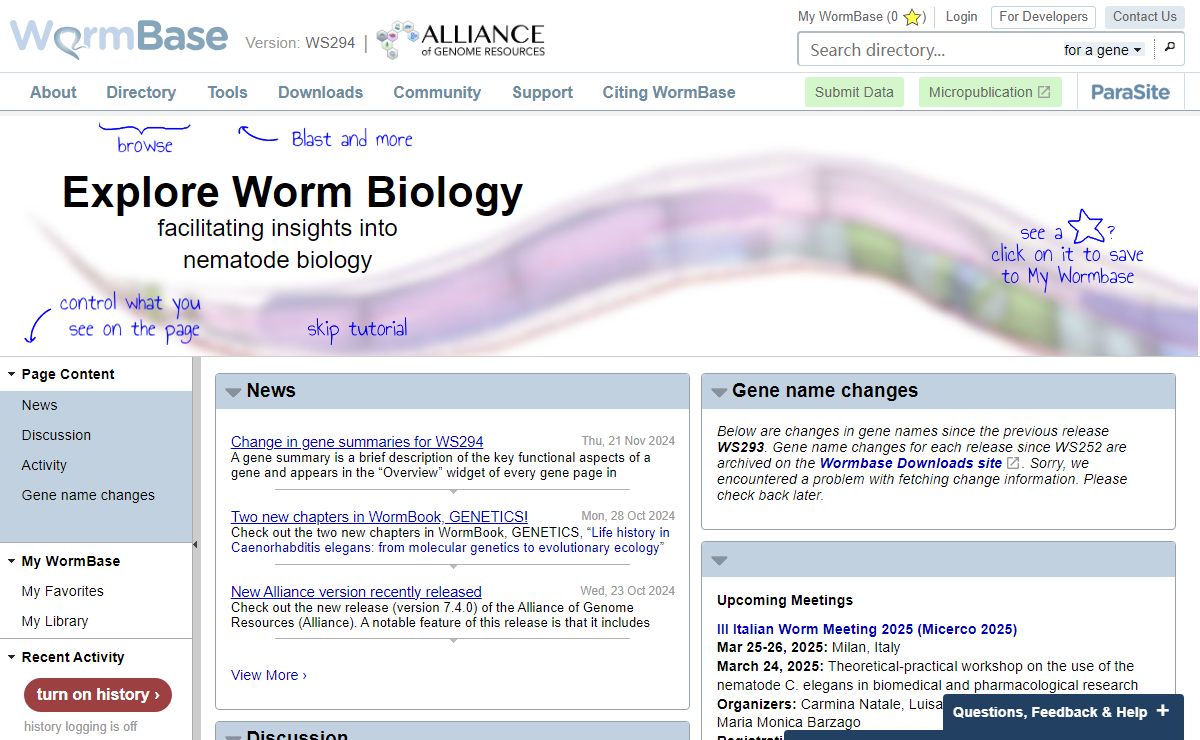This screenshot has height=740, width=1200.
Task: Open the Downloads menu
Action: pyautogui.click(x=320, y=92)
